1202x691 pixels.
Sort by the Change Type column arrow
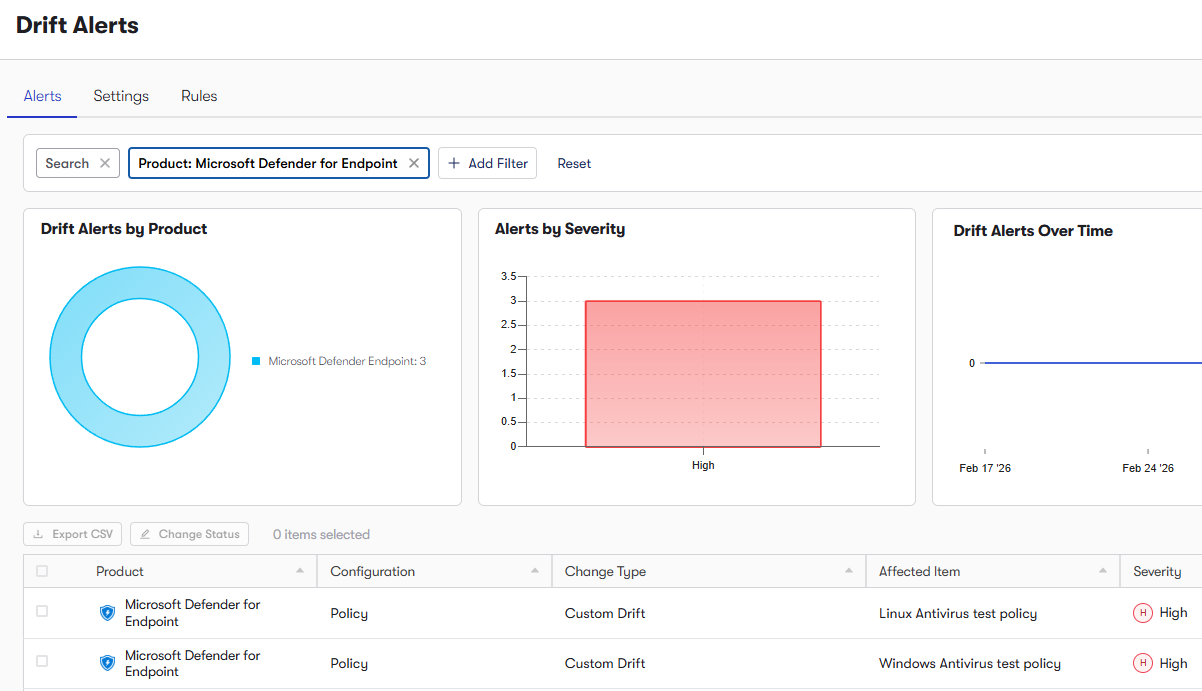(x=849, y=571)
